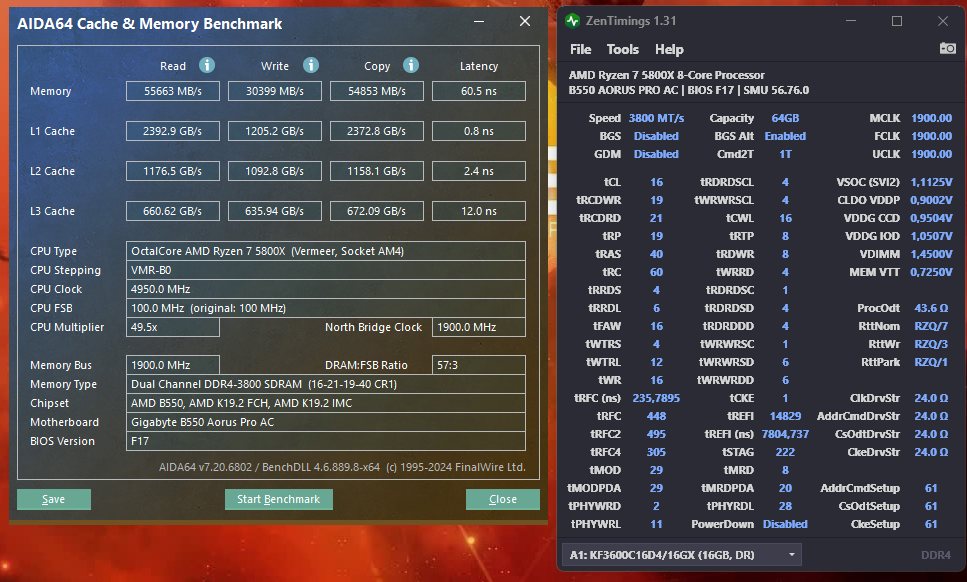Expand the A1 memory module dropdown
967x582 pixels.
(x=792, y=555)
